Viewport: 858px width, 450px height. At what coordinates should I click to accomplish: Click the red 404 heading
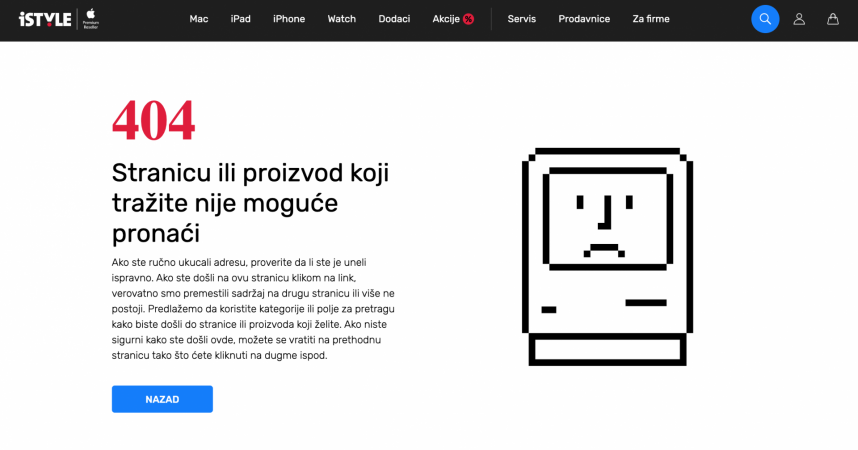(153, 120)
